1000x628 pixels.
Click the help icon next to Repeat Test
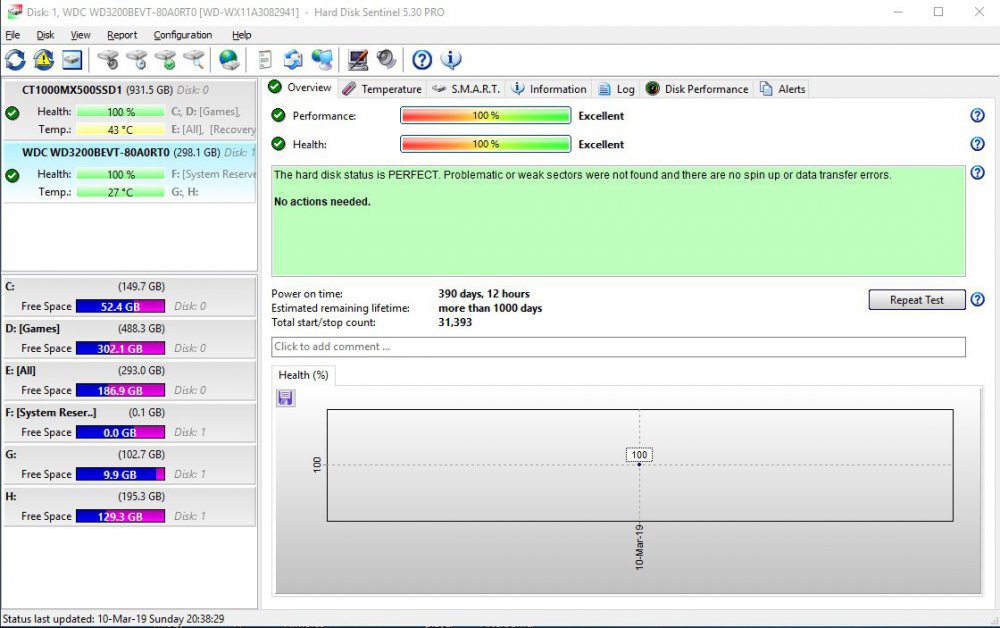pyautogui.click(x=977, y=300)
